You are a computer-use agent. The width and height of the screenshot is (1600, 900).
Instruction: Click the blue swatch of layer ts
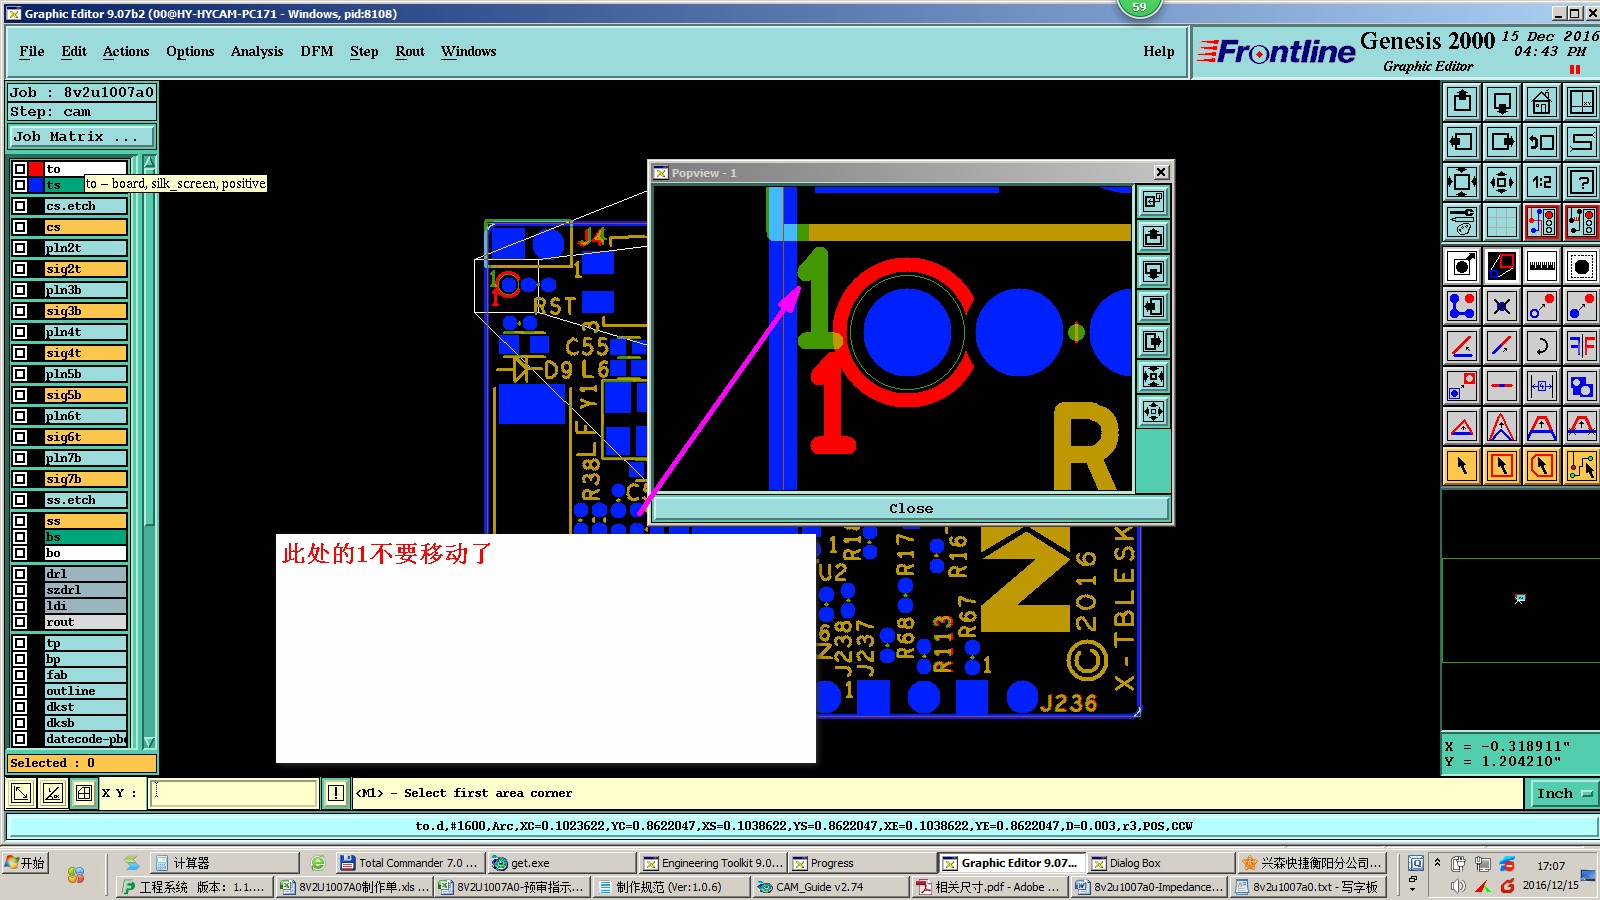click(36, 185)
